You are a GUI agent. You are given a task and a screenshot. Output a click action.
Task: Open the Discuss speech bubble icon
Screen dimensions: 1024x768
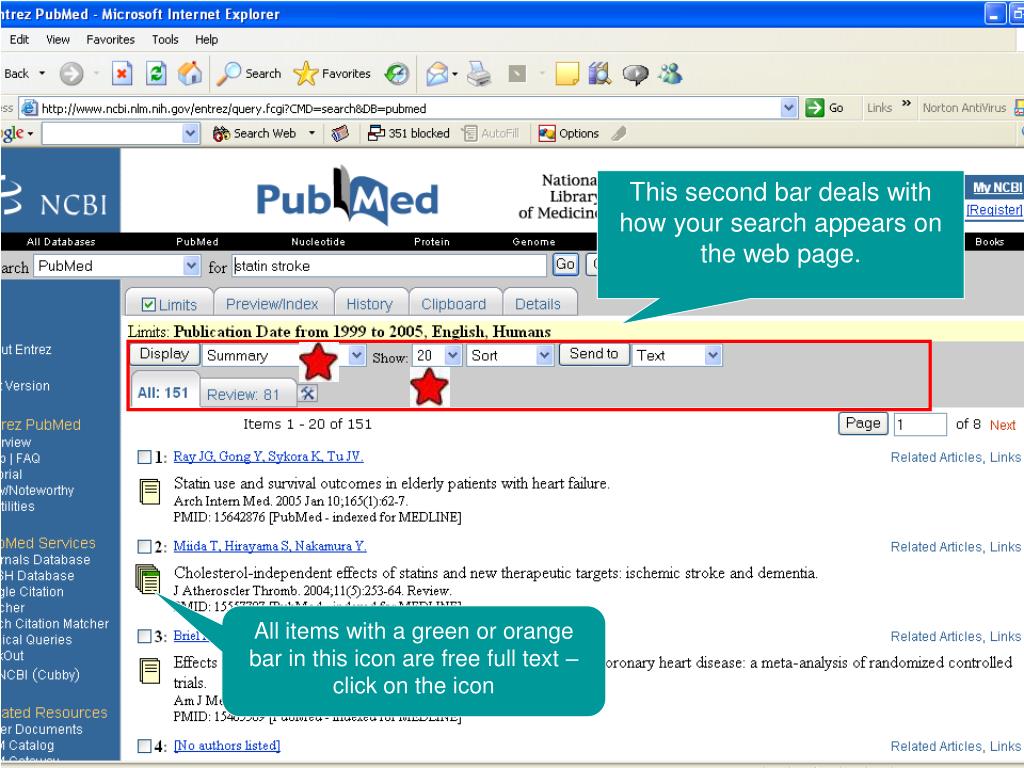[634, 74]
